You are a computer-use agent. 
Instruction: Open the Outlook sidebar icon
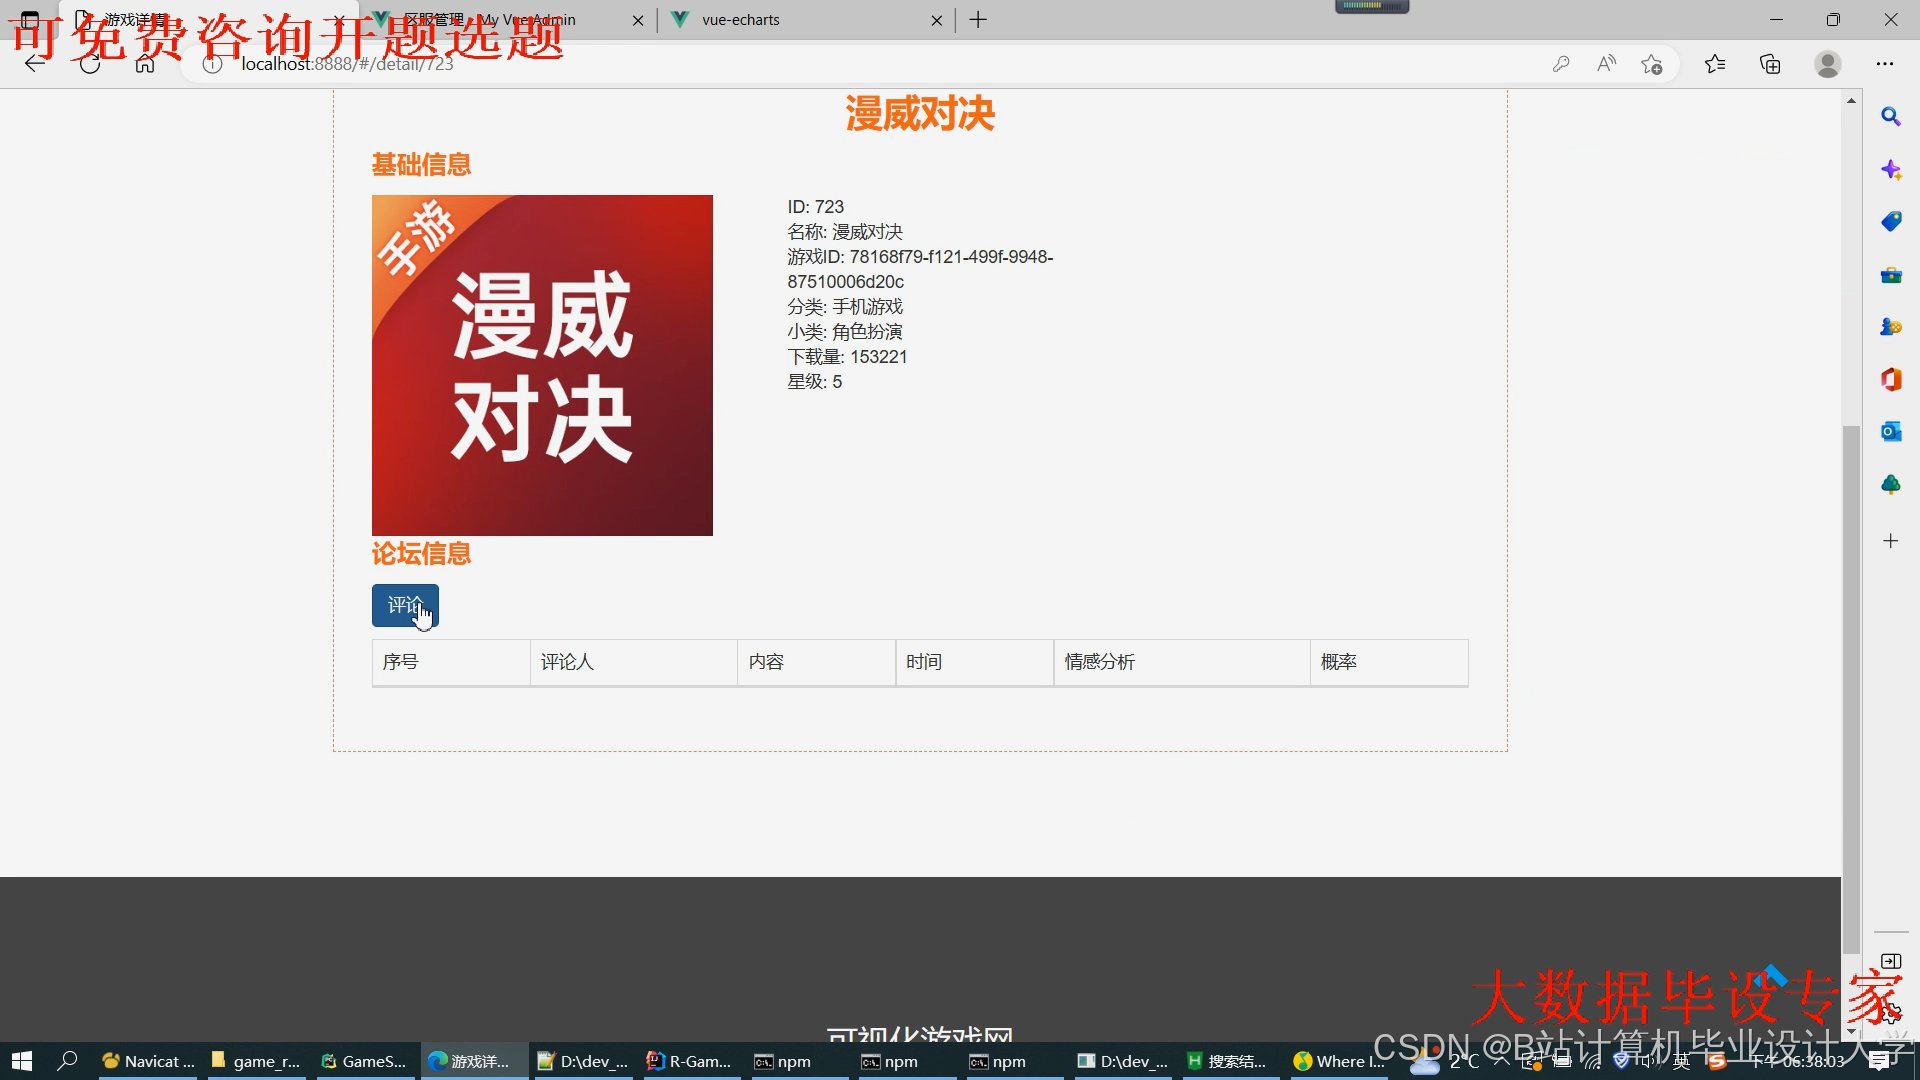tap(1890, 431)
